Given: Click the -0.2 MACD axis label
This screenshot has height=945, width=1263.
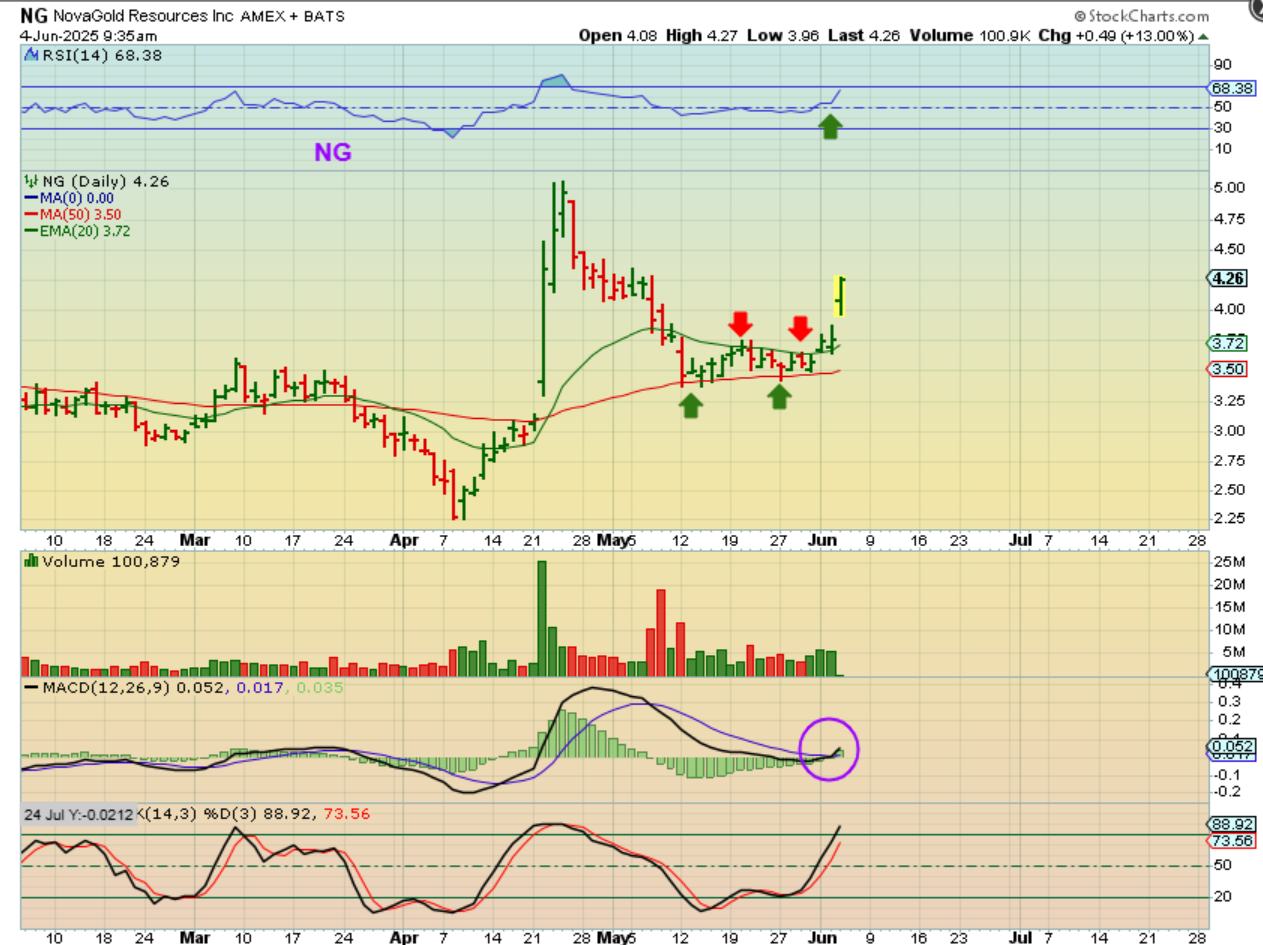Looking at the screenshot, I should [1226, 791].
